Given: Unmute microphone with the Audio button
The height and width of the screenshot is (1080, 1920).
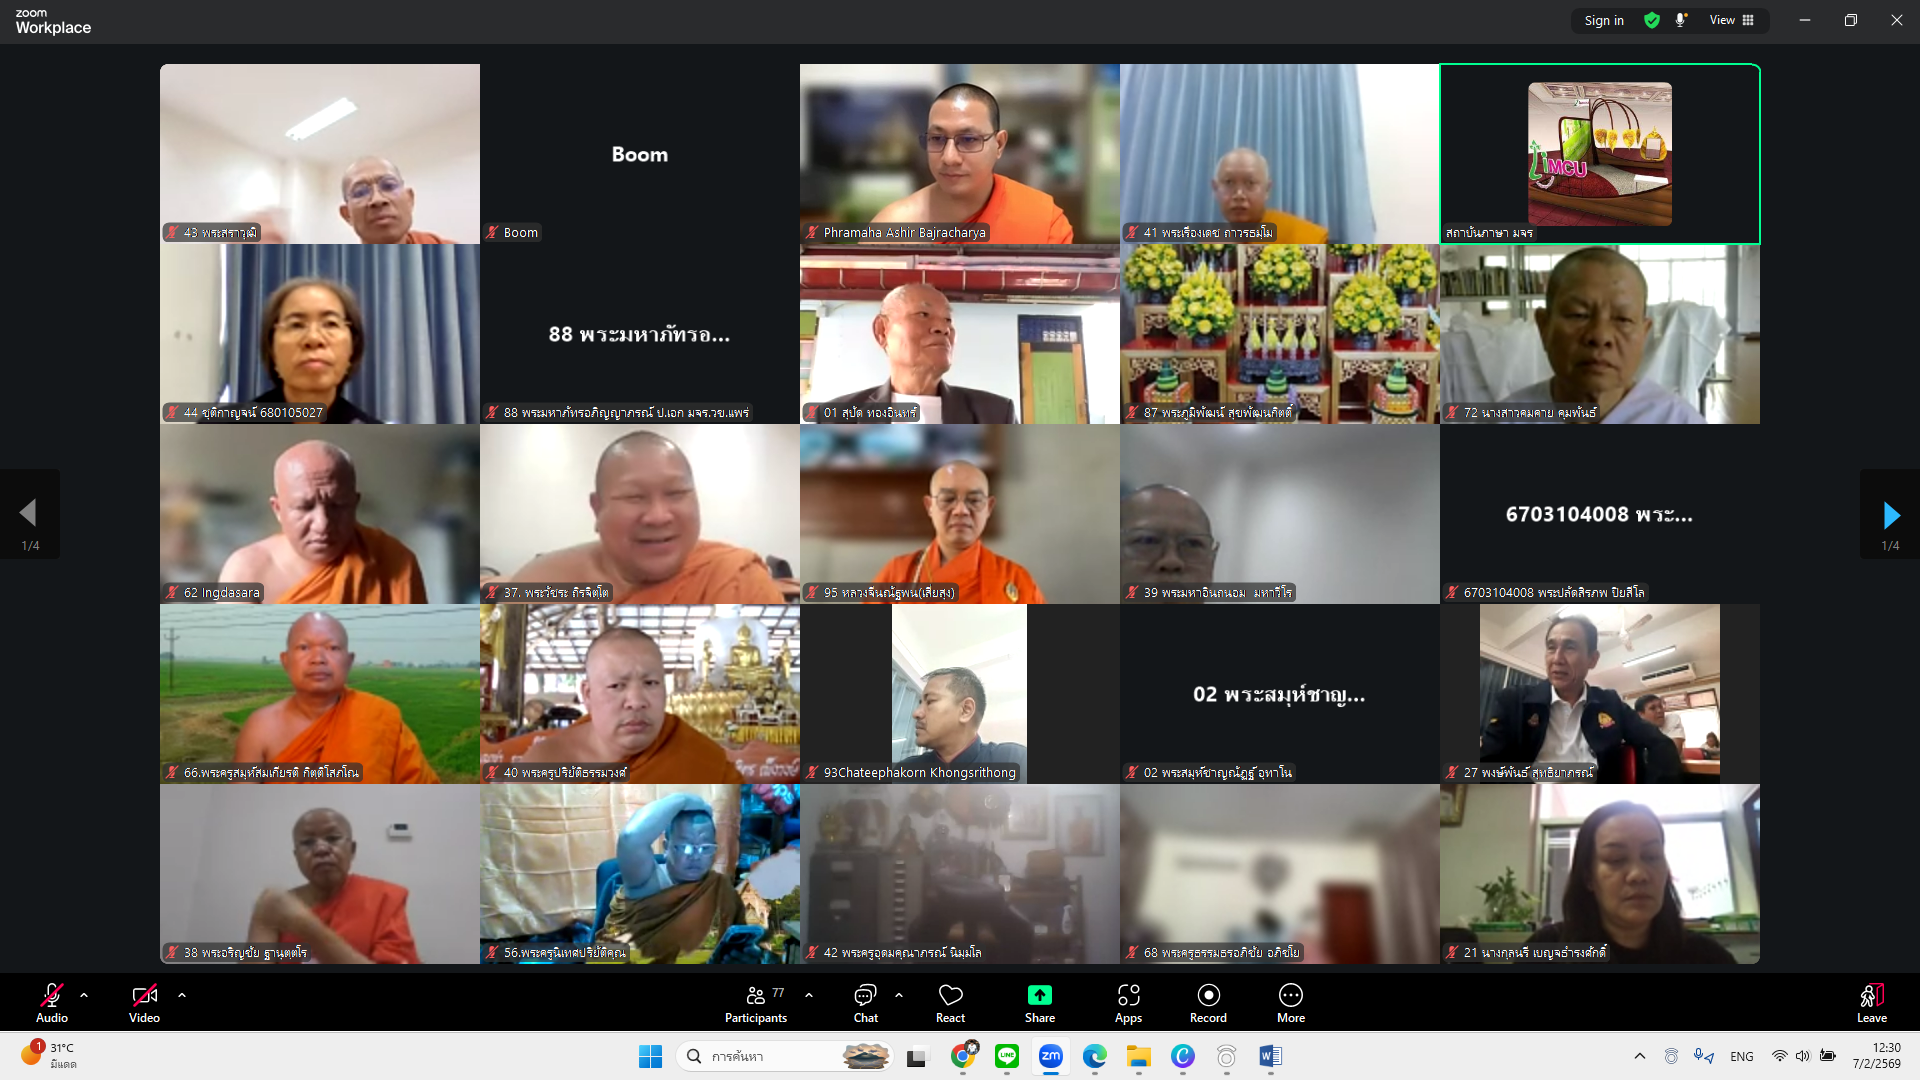Looking at the screenshot, I should click(52, 1003).
